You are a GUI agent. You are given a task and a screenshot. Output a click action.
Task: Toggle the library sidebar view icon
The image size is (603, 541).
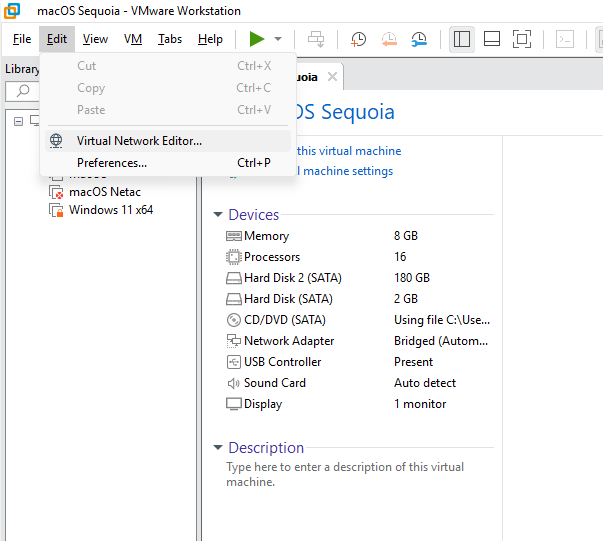click(461, 39)
